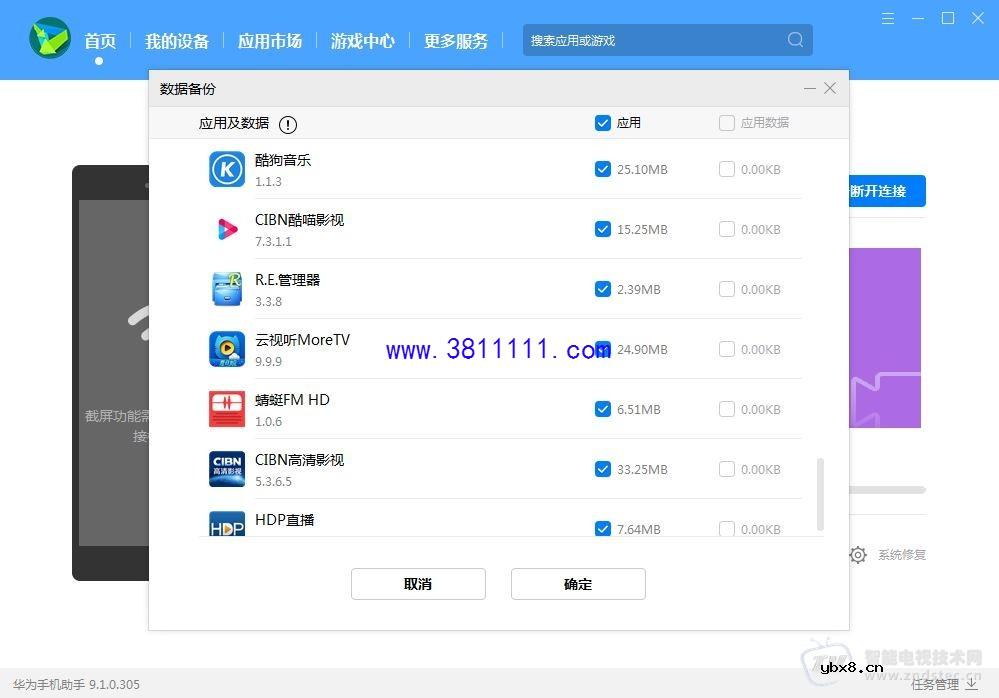Click the 系统修复 gear icon
This screenshot has height=698, width=999.
coord(858,554)
